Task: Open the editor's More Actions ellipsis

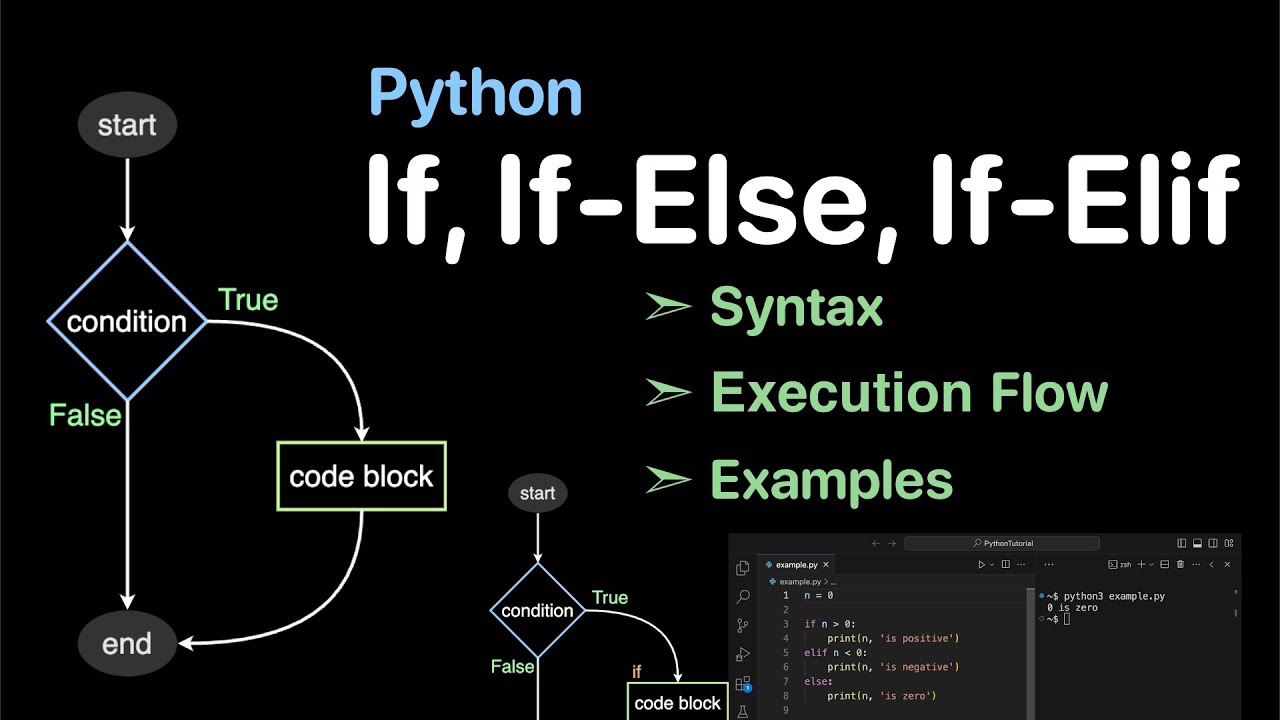Action: pos(1021,565)
